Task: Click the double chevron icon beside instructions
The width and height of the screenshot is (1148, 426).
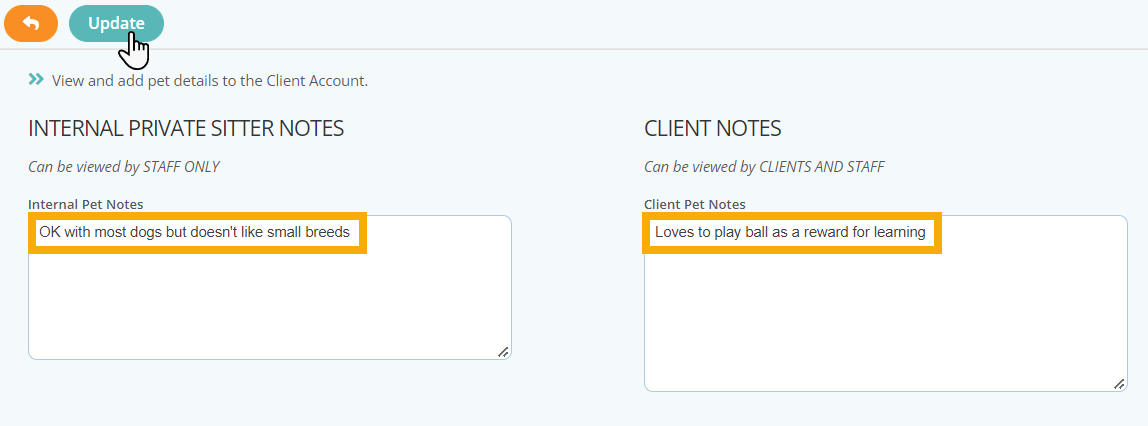Action: 37,79
